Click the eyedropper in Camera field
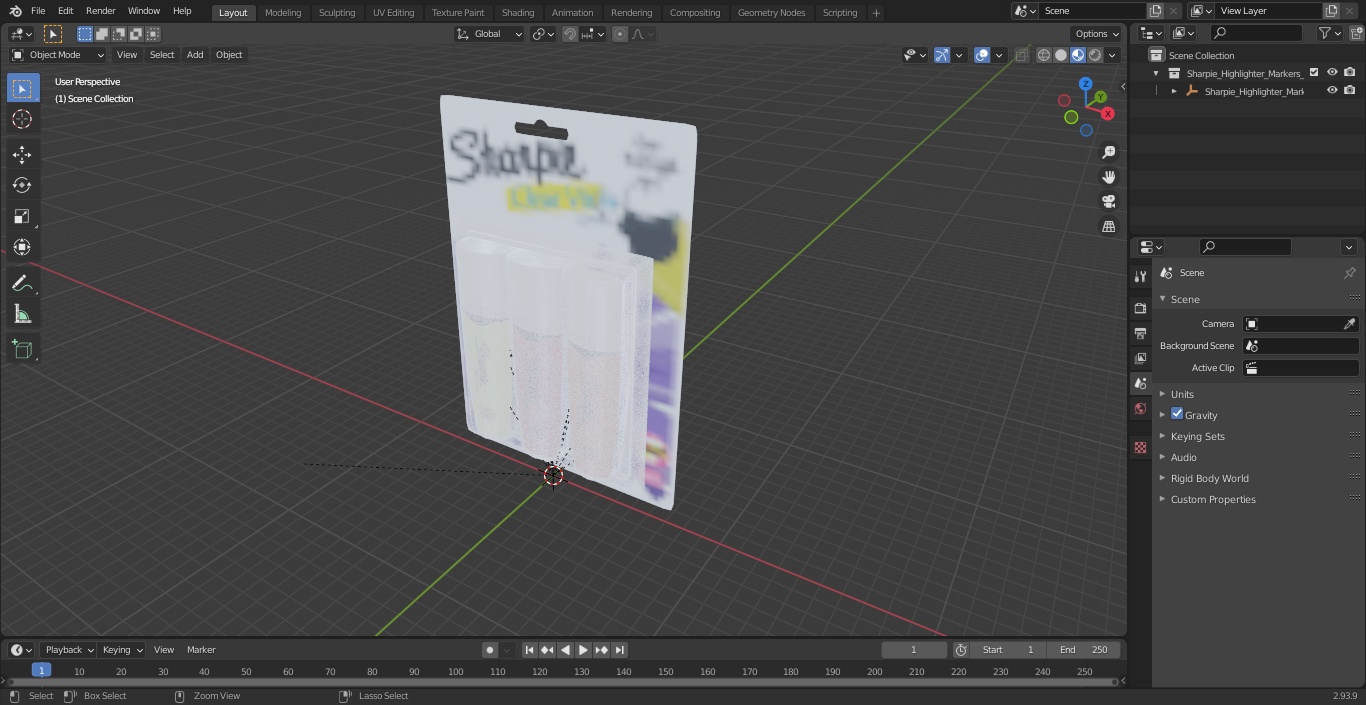 click(1349, 324)
